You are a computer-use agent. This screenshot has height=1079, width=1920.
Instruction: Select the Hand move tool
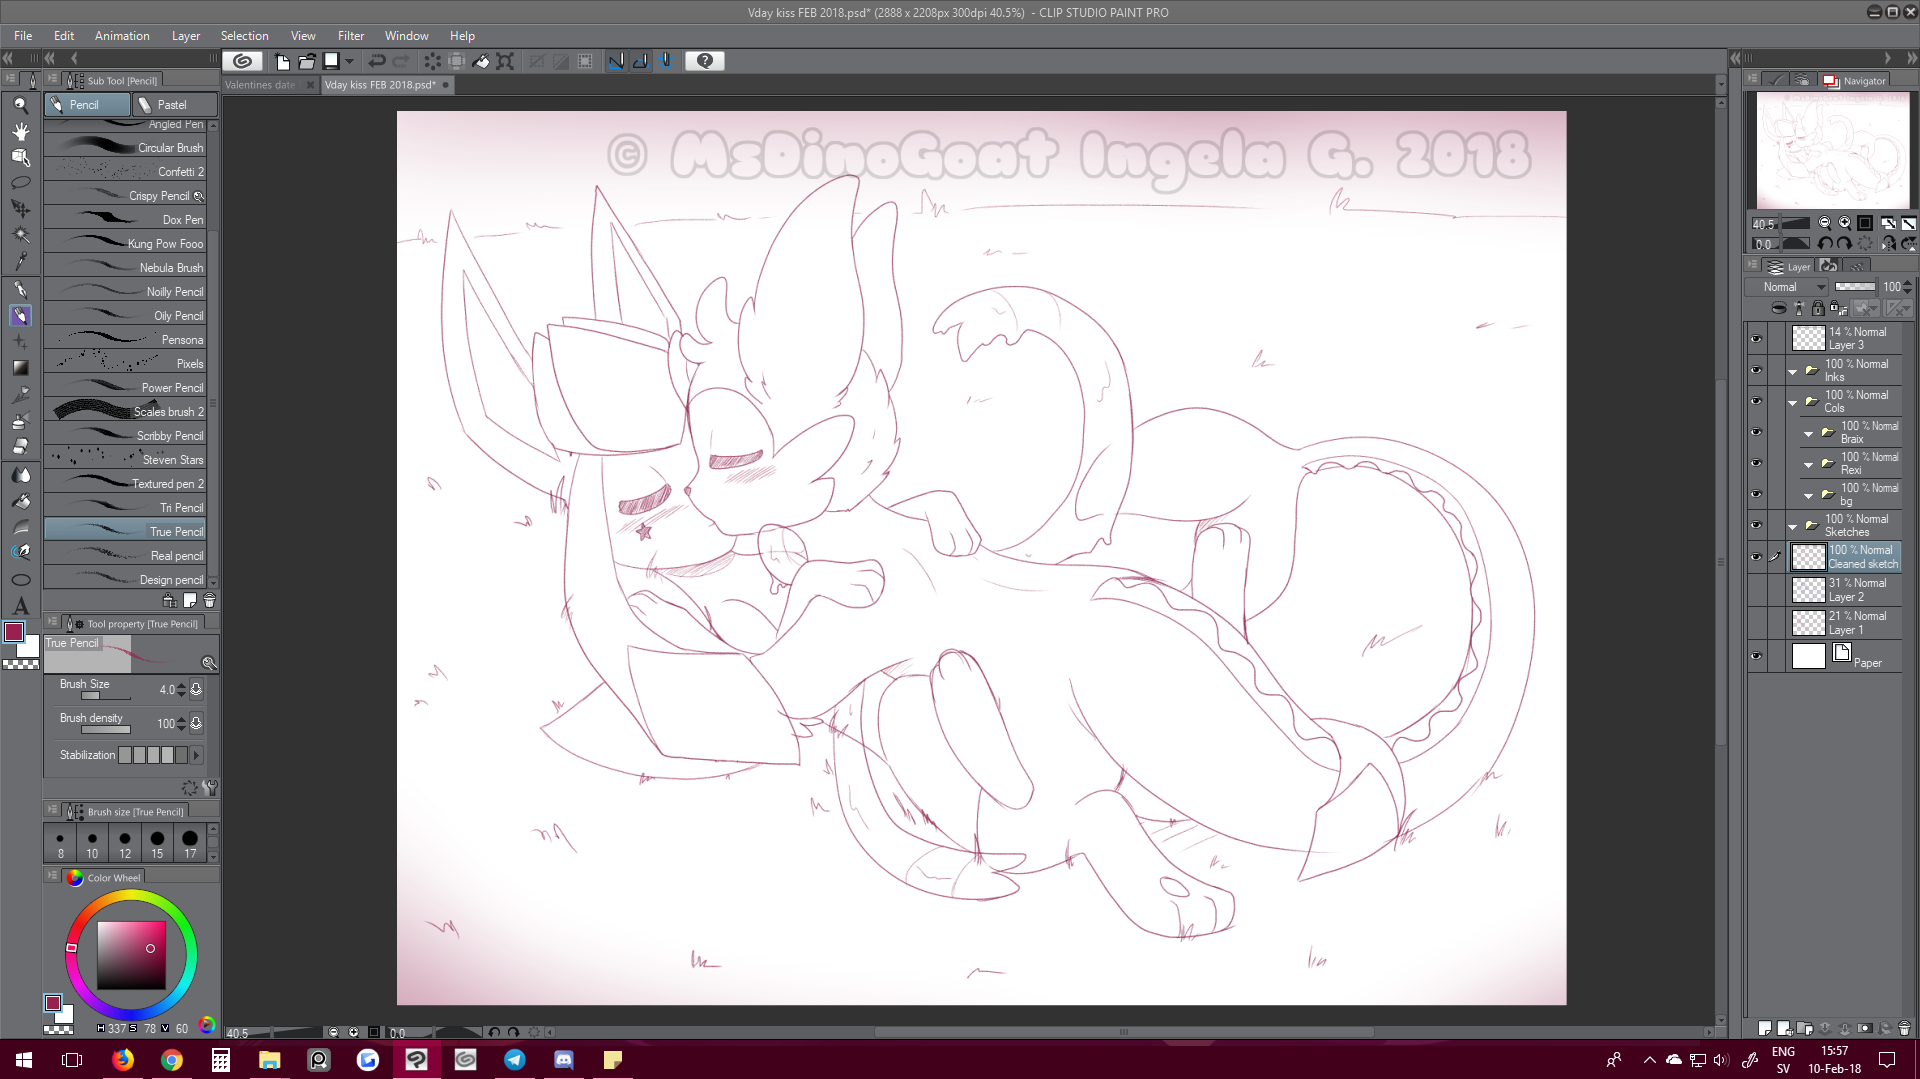(x=20, y=131)
